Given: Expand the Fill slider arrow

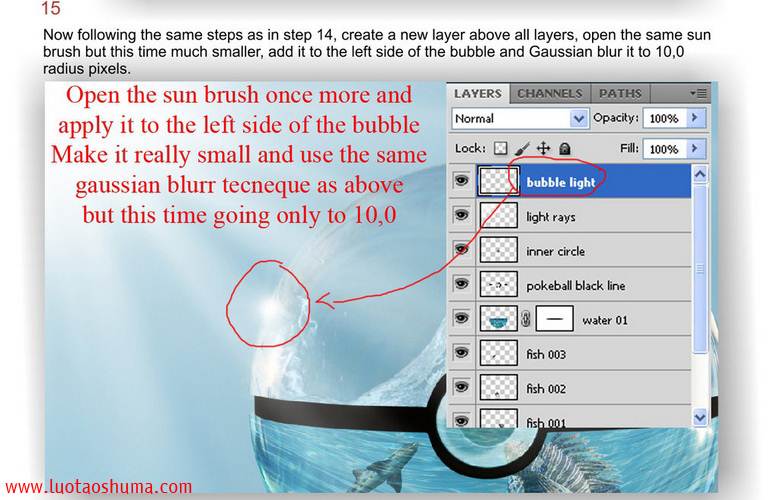Looking at the screenshot, I should 695,149.
